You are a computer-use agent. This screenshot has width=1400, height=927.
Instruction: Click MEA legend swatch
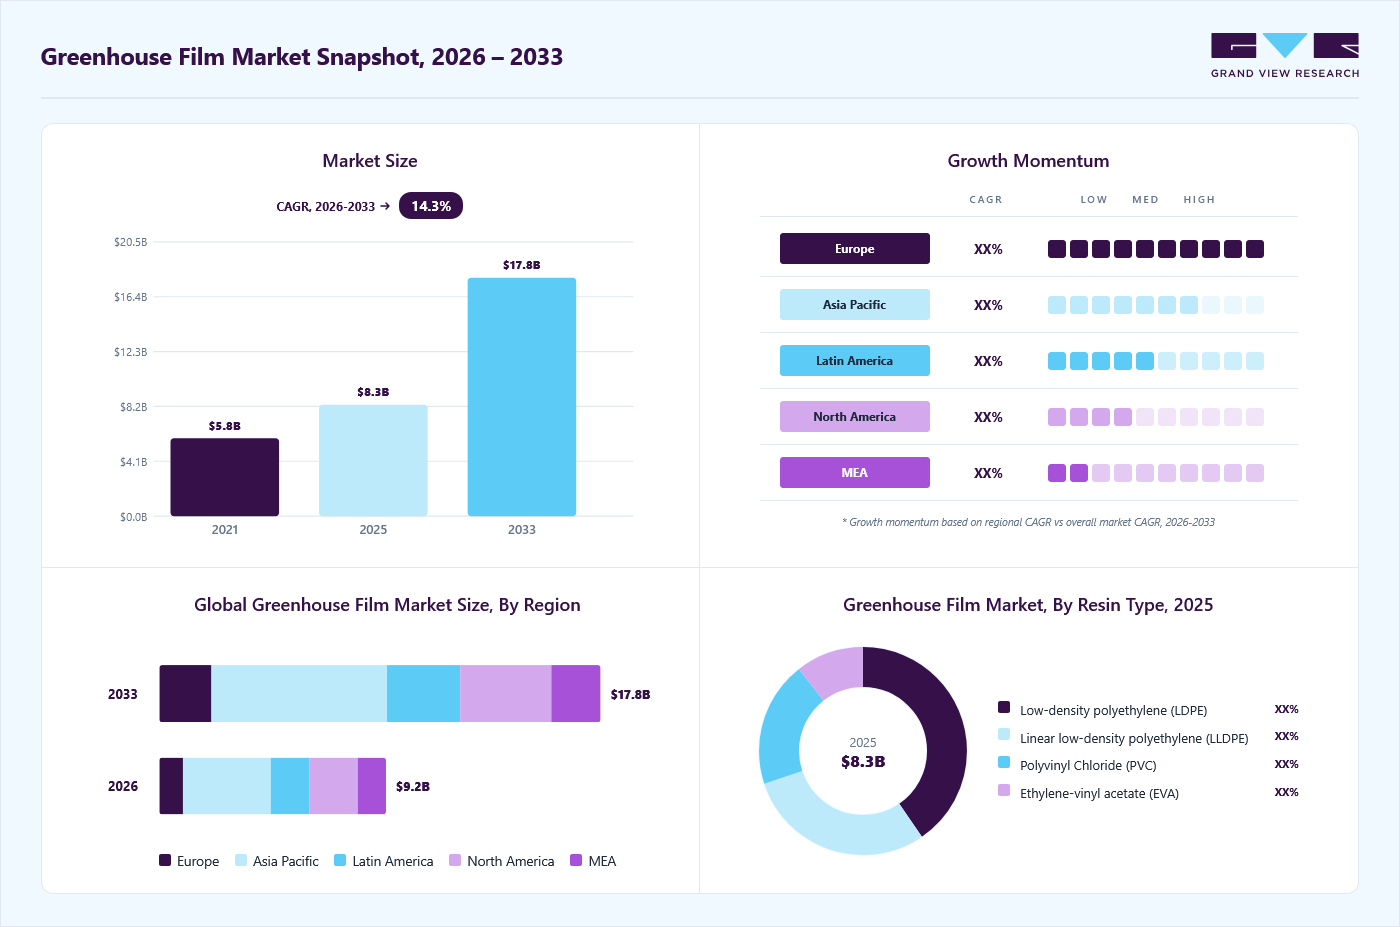click(x=576, y=860)
